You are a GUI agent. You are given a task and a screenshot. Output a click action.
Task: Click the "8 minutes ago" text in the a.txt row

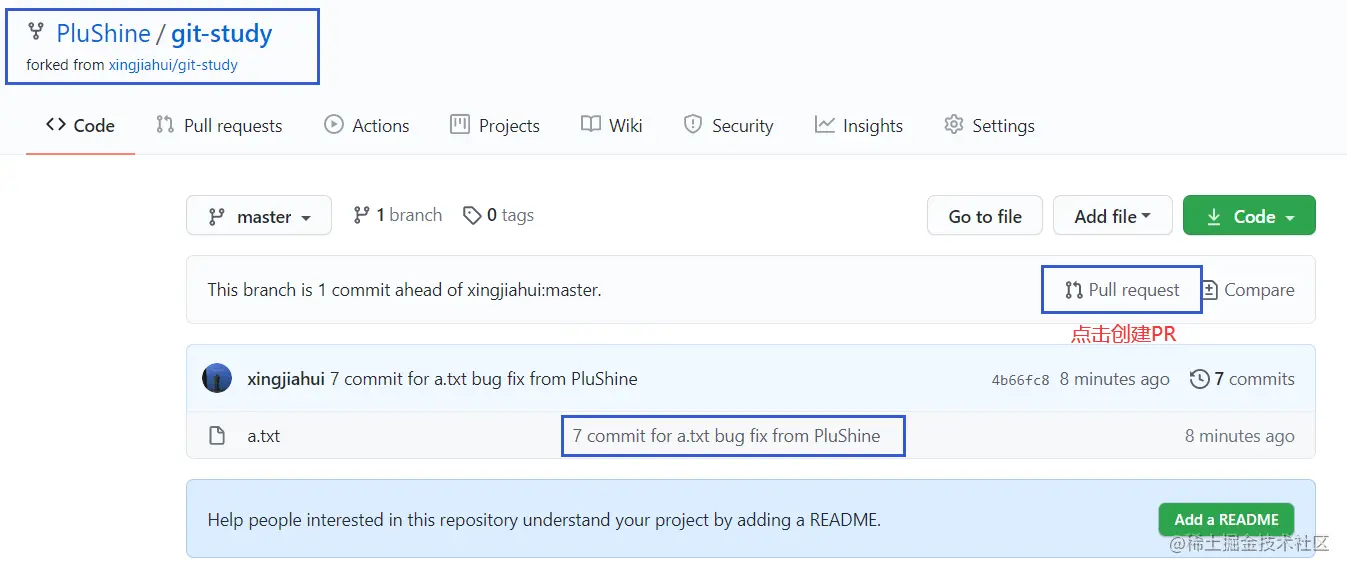click(x=1240, y=436)
